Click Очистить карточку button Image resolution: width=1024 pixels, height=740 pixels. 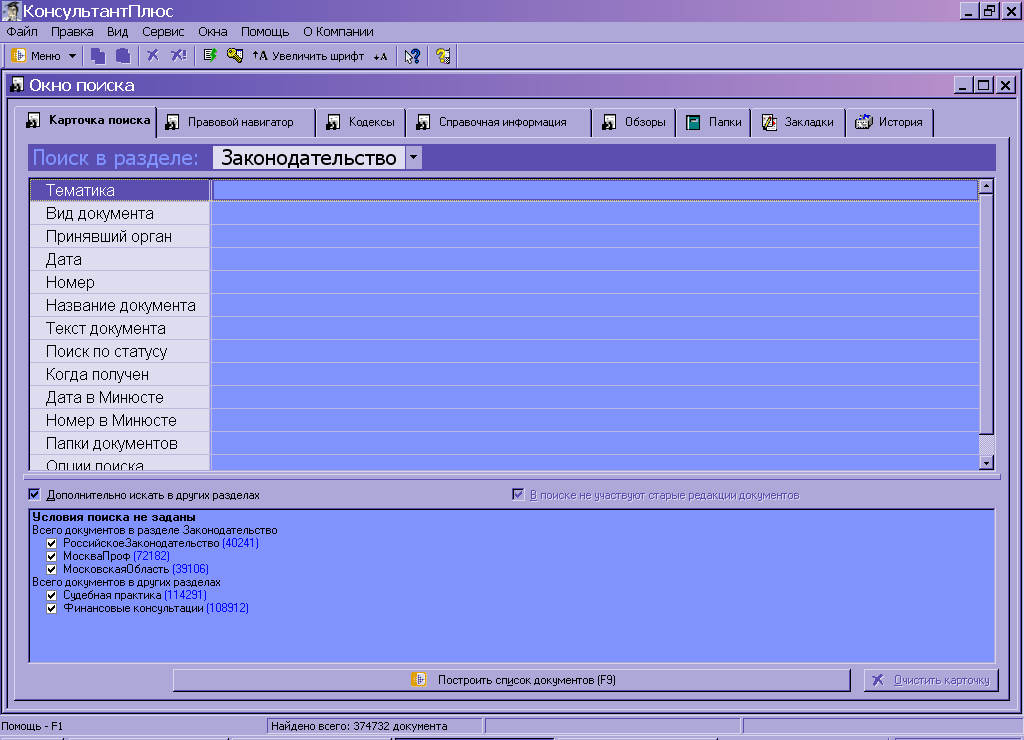point(931,680)
